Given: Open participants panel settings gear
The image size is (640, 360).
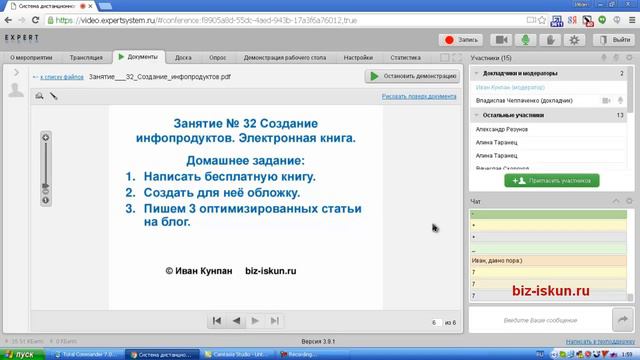Looking at the screenshot, I should pos(629,58).
